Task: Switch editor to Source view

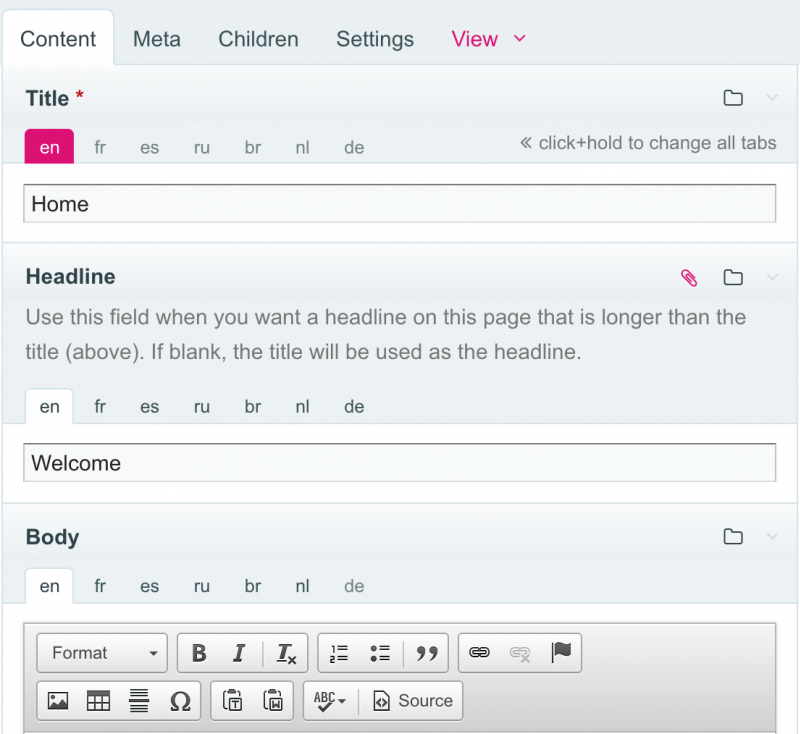Action: (413, 701)
